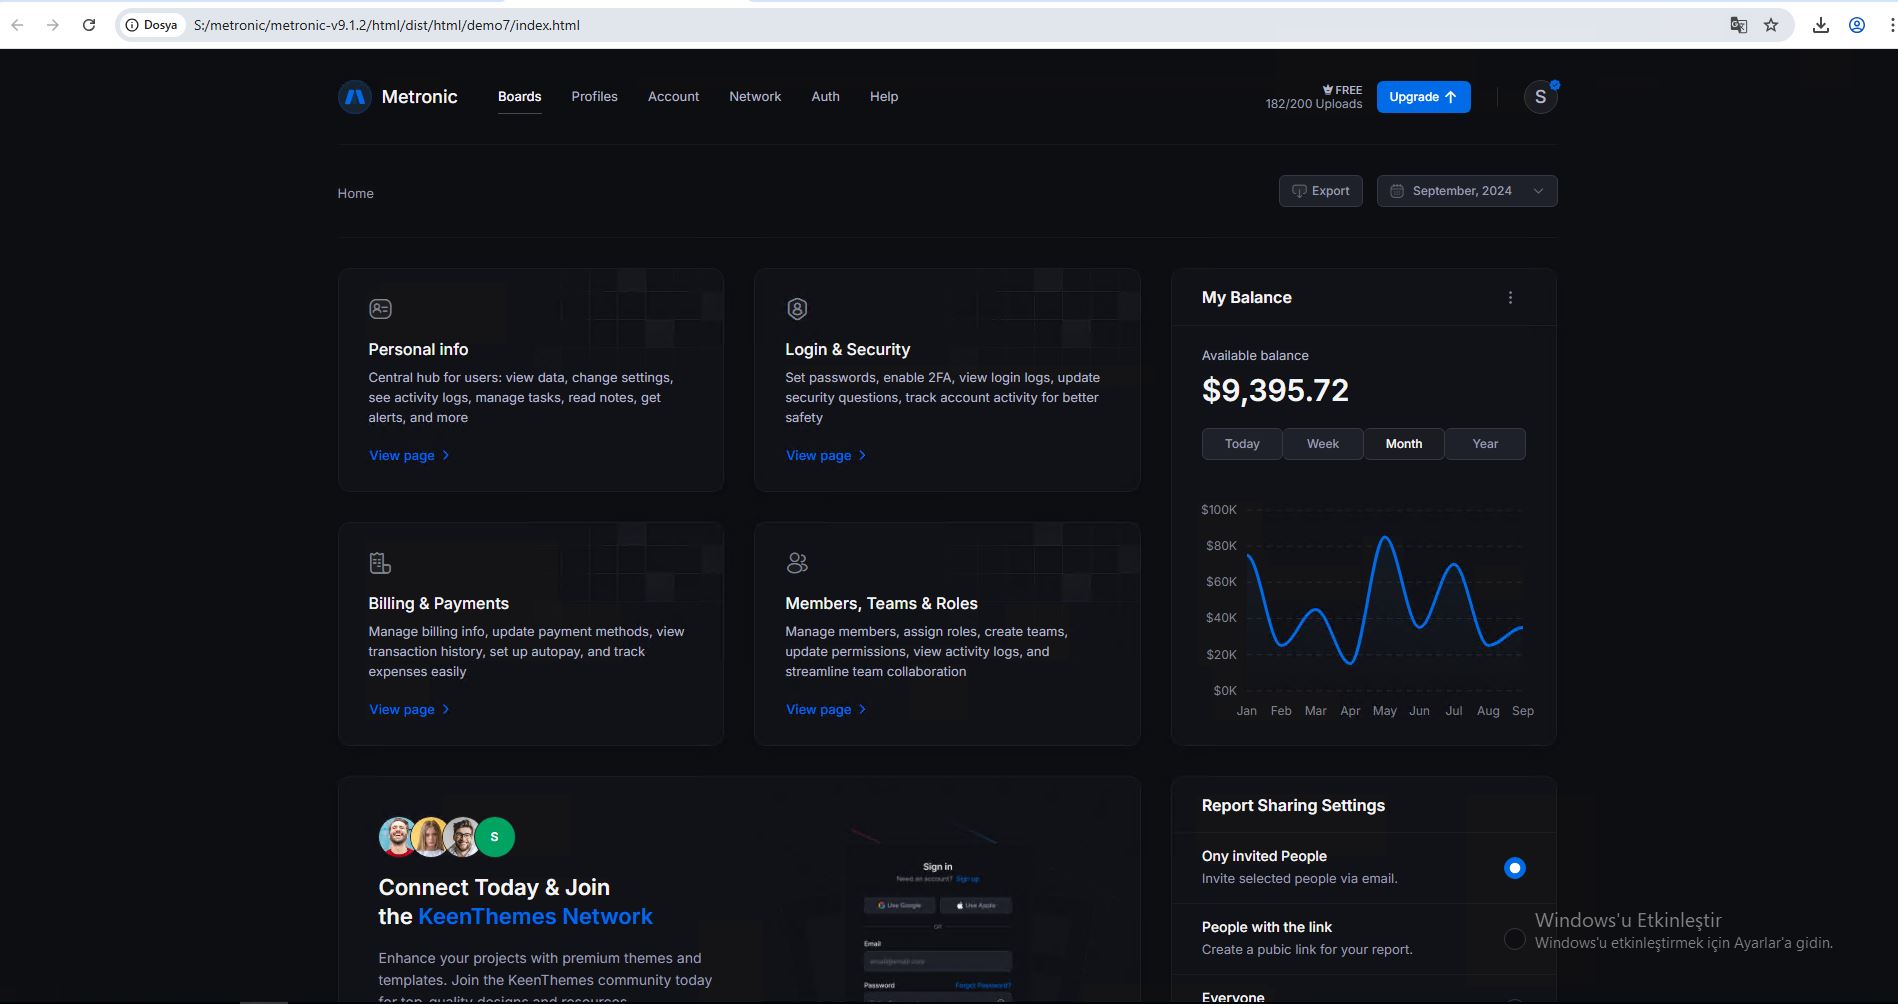Viewport: 1898px width, 1004px height.
Task: Open the Profiles navigation menu
Action: [x=594, y=97]
